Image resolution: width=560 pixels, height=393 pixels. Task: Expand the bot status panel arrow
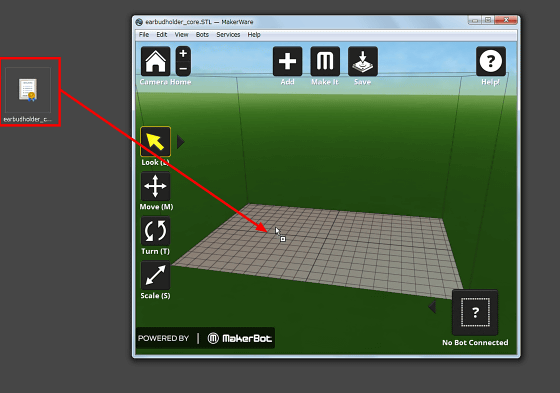point(432,307)
